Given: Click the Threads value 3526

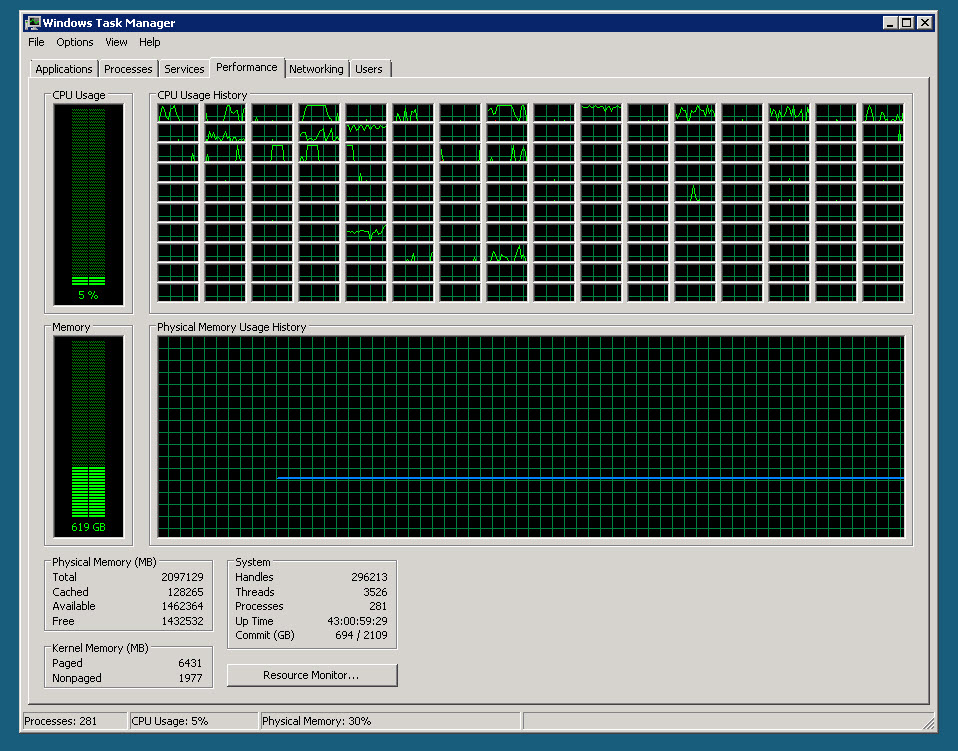Looking at the screenshot, I should click(x=375, y=592).
